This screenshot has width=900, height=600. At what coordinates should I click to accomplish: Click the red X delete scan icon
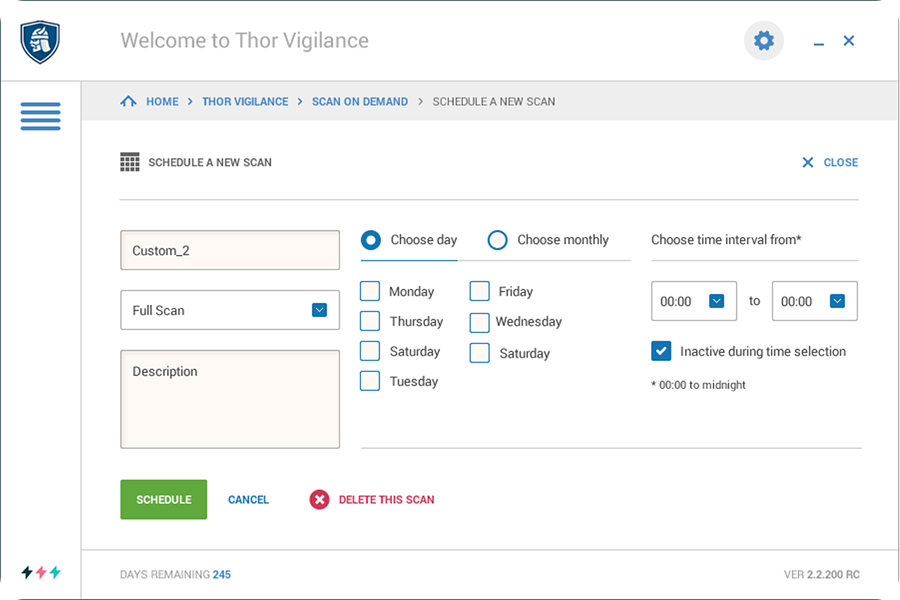click(319, 500)
